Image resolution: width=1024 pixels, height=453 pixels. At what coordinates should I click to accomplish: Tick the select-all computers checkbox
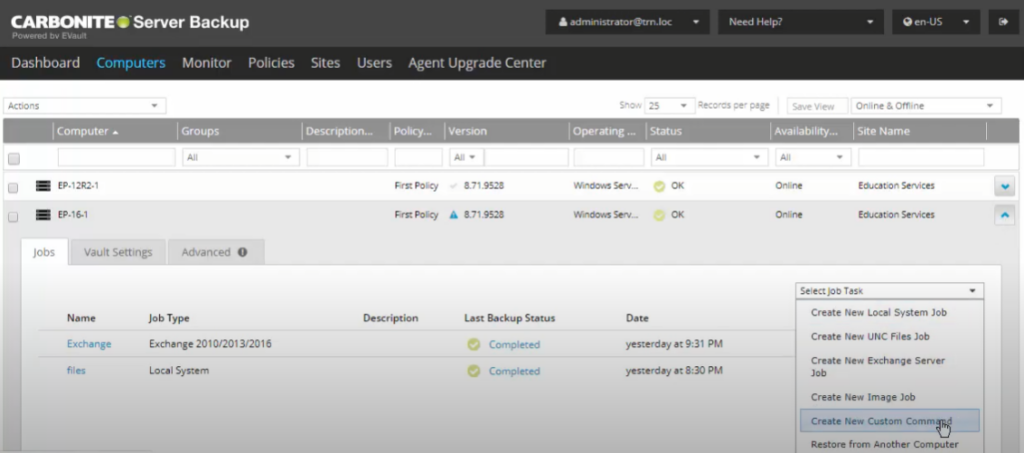pyautogui.click(x=14, y=158)
